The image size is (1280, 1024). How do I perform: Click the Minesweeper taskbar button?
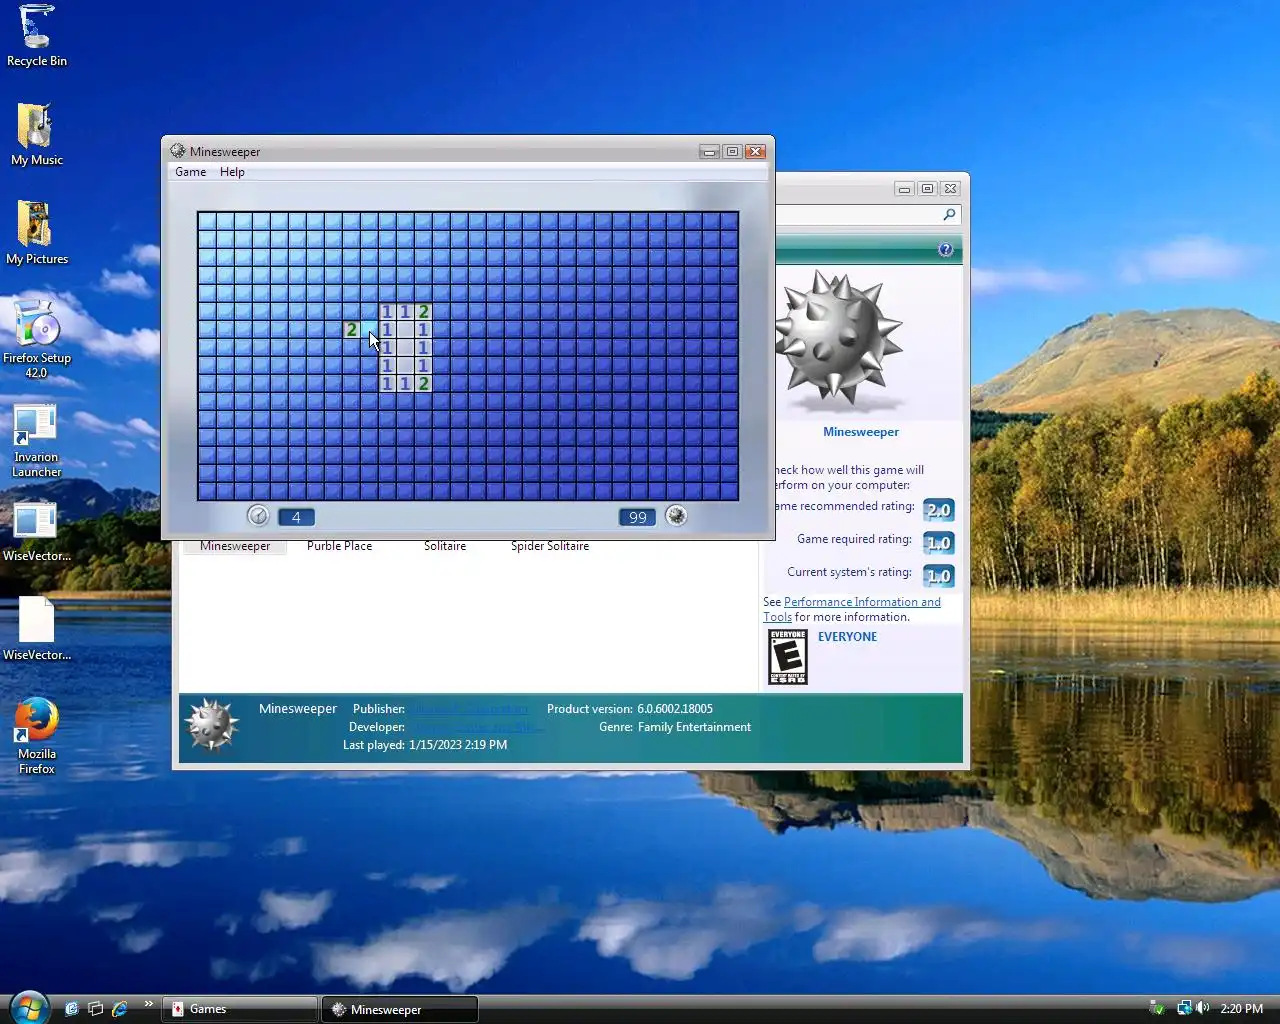(399, 1009)
